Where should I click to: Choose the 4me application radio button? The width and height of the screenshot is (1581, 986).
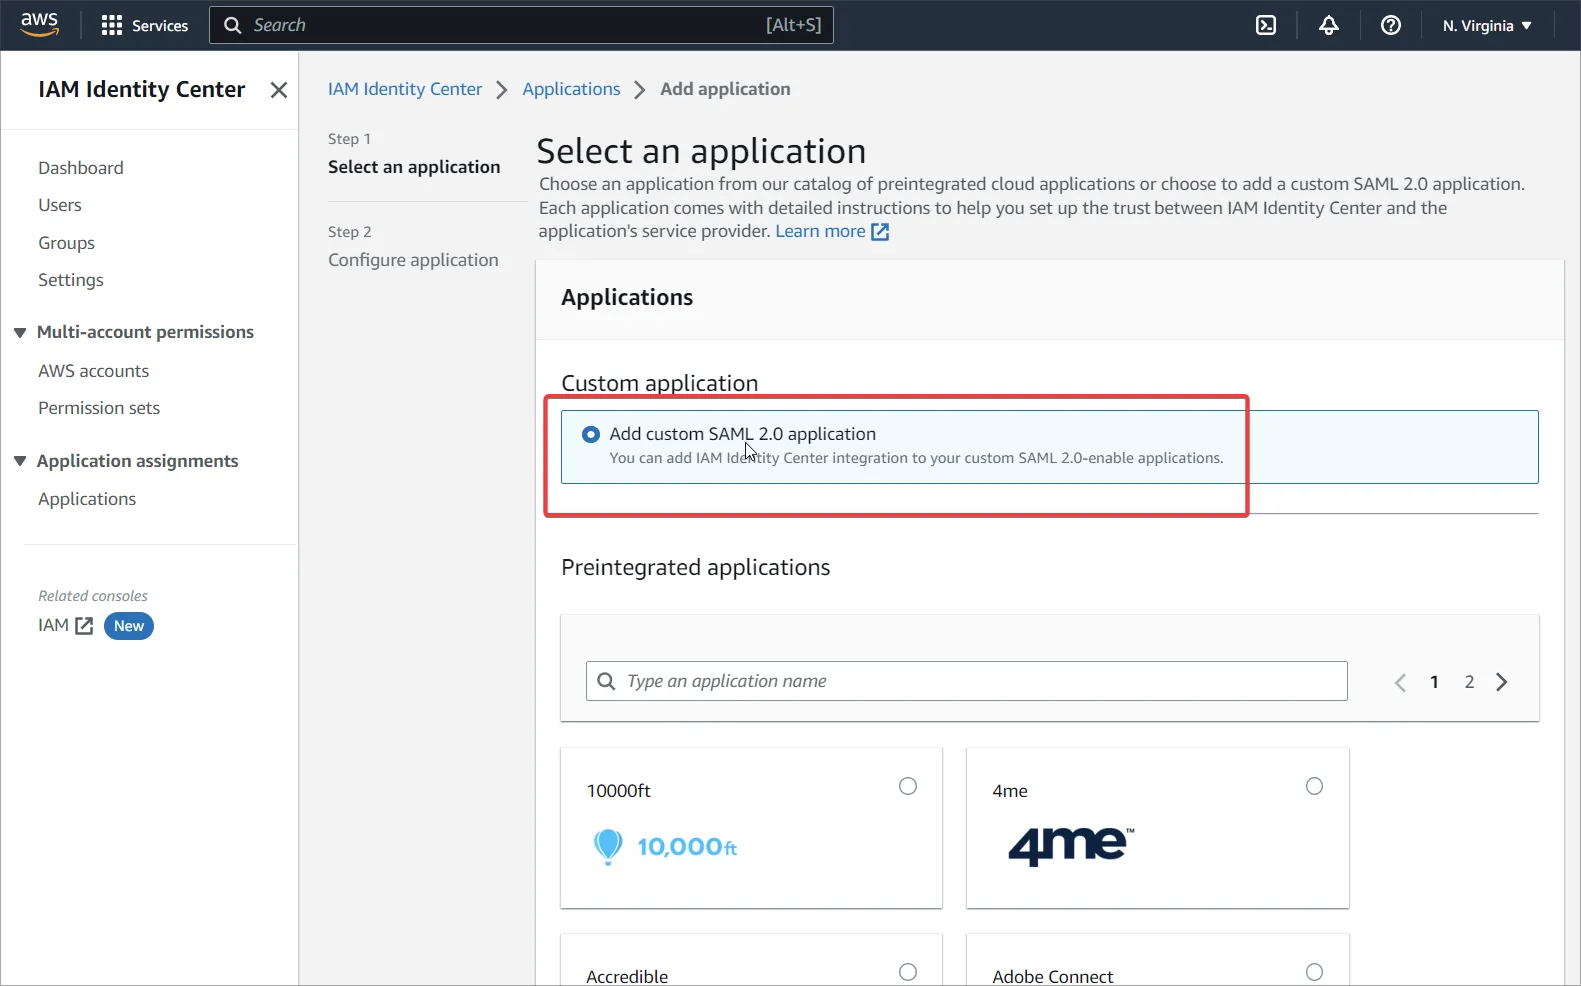1314,786
